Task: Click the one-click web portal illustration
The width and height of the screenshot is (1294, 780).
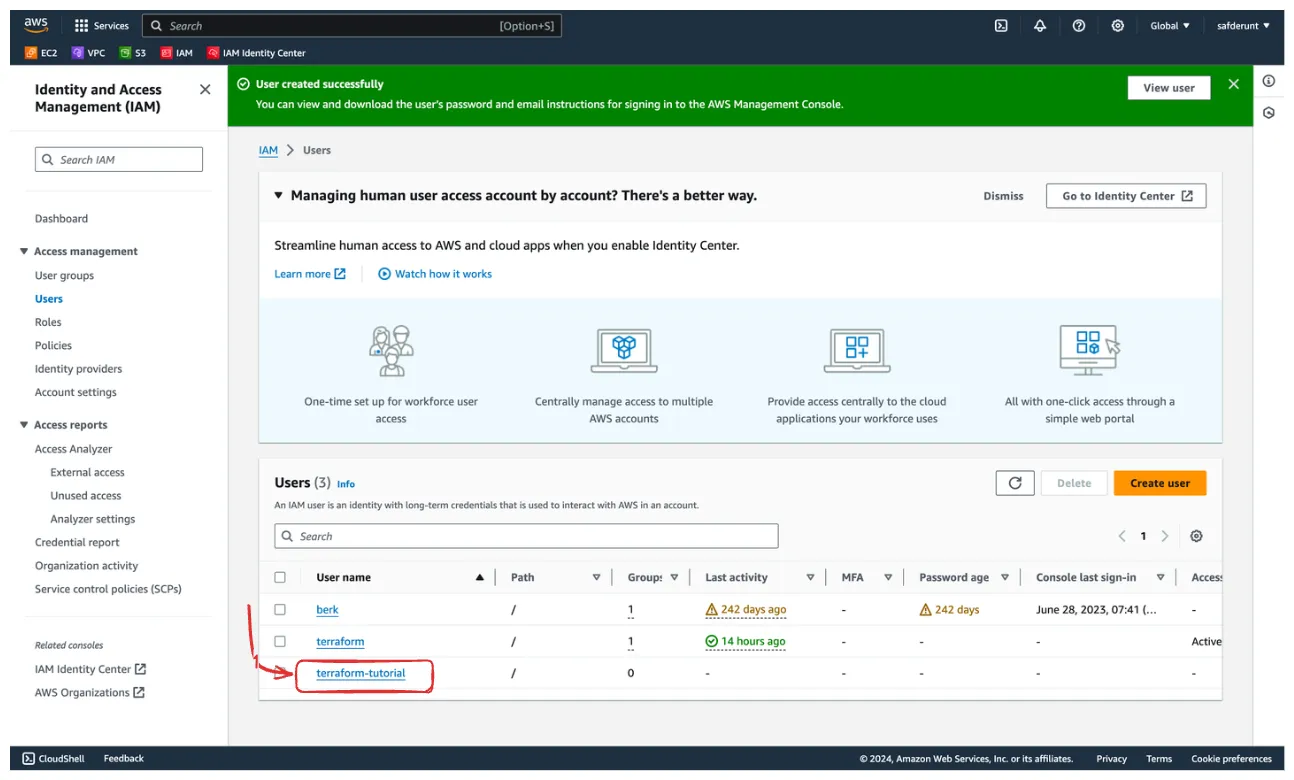Action: pyautogui.click(x=1089, y=350)
